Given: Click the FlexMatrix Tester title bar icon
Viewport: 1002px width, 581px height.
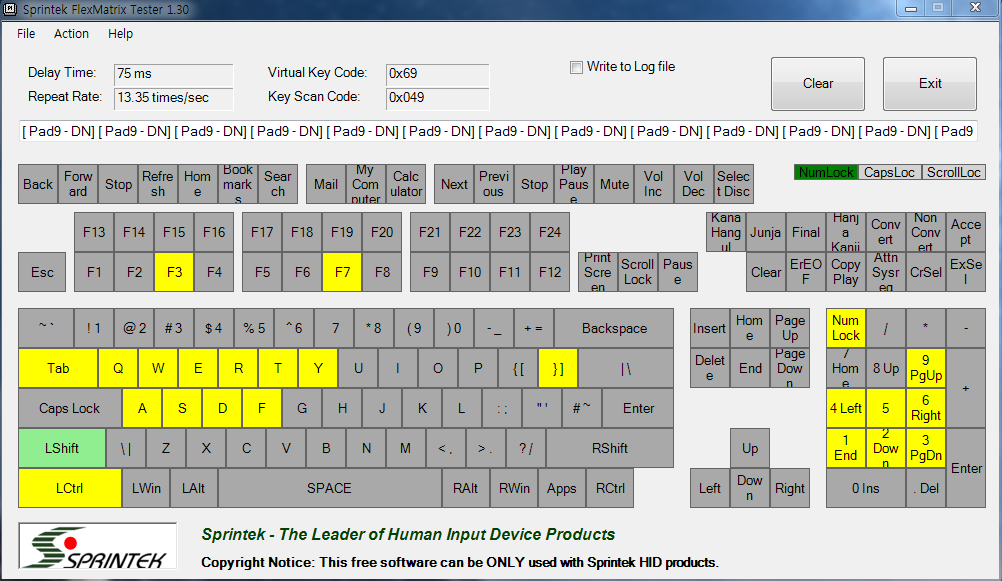Looking at the screenshot, I should click(9, 9).
